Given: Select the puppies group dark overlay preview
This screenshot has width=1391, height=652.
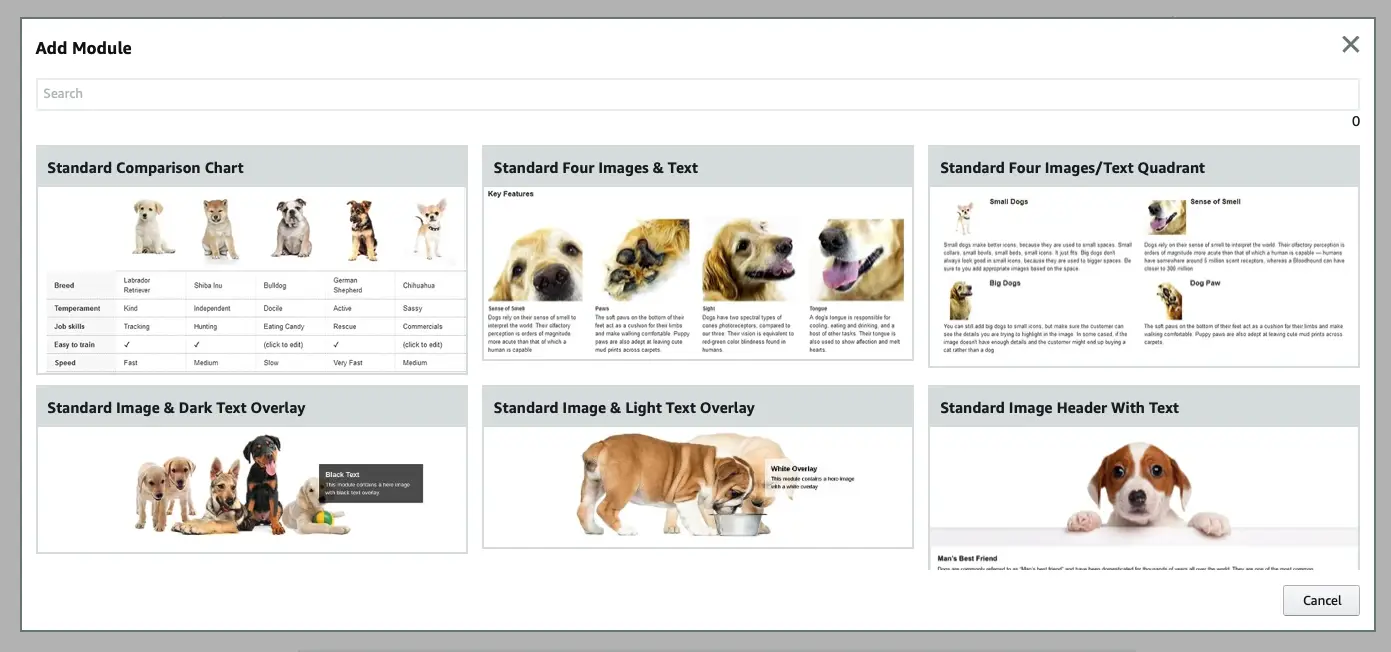Looking at the screenshot, I should [x=252, y=489].
